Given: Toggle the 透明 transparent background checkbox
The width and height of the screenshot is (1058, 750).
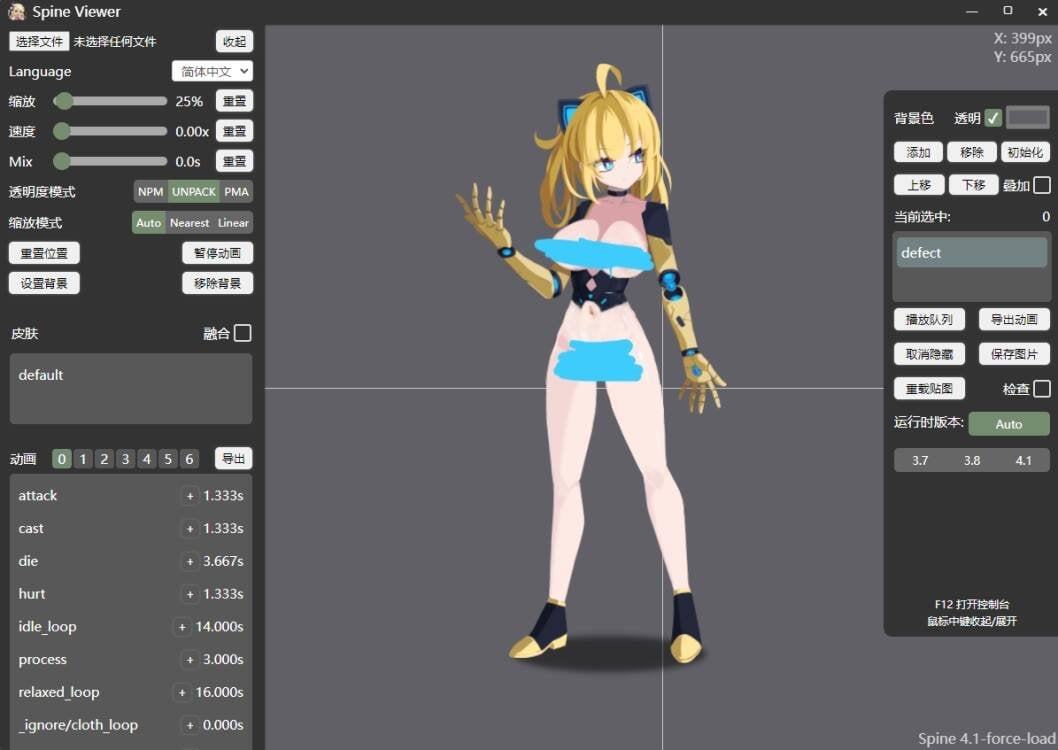Looking at the screenshot, I should tap(993, 118).
